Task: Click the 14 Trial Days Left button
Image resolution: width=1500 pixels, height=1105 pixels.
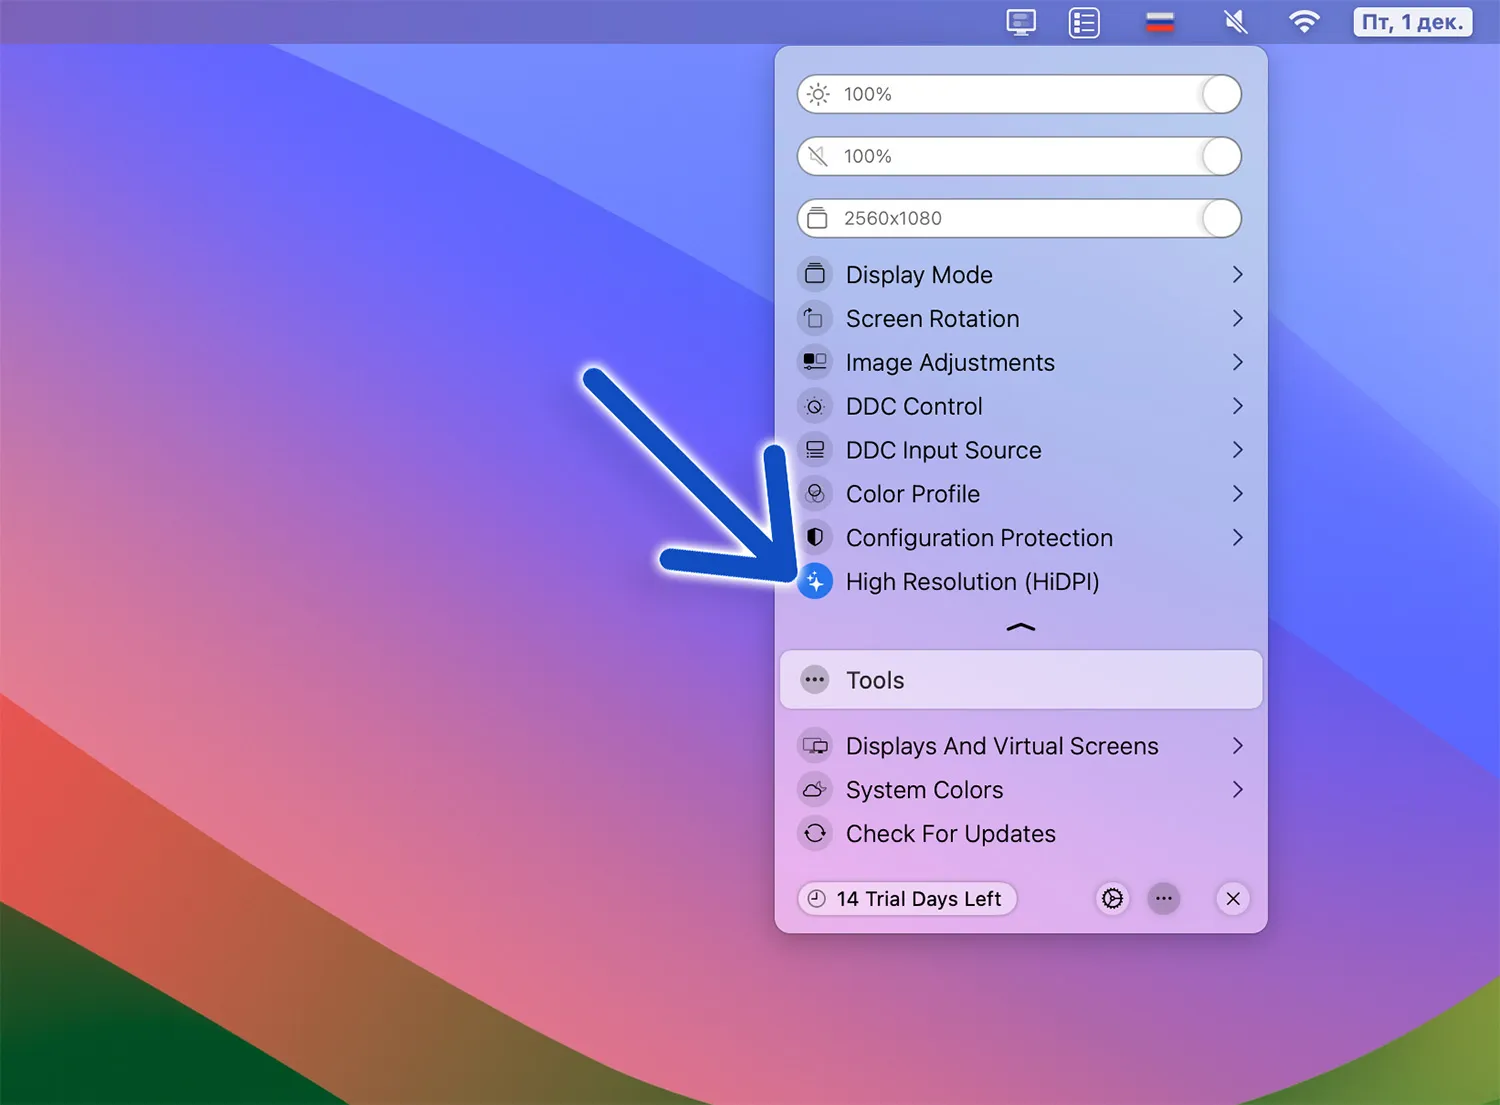Action: tap(907, 899)
